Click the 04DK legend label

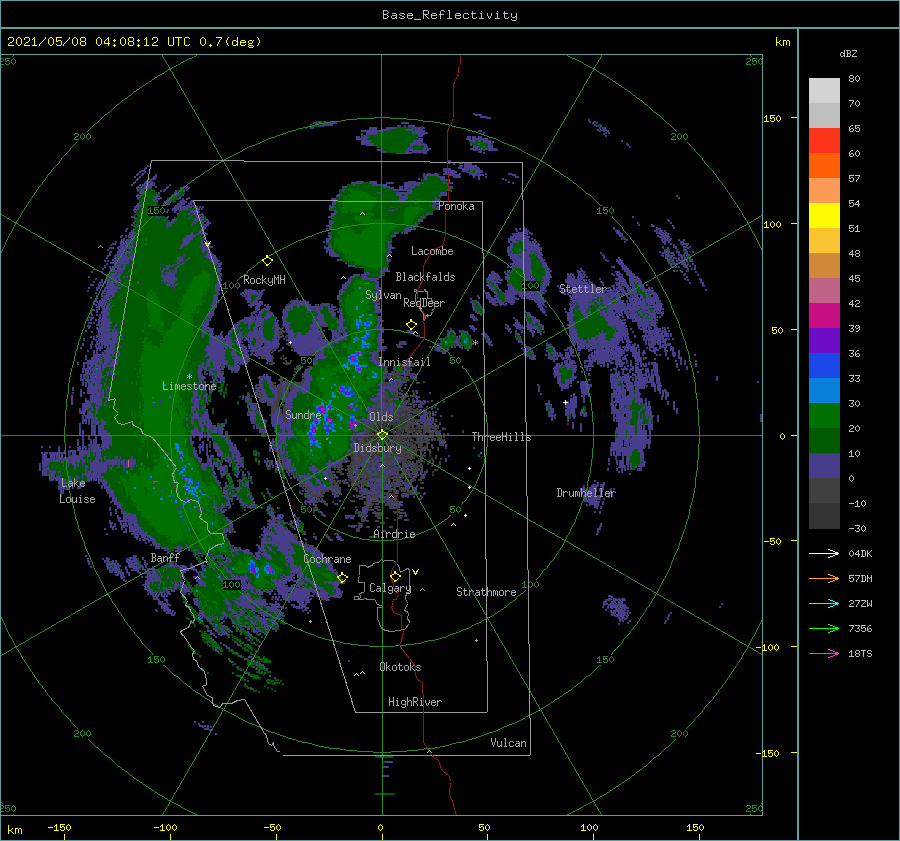[x=860, y=553]
